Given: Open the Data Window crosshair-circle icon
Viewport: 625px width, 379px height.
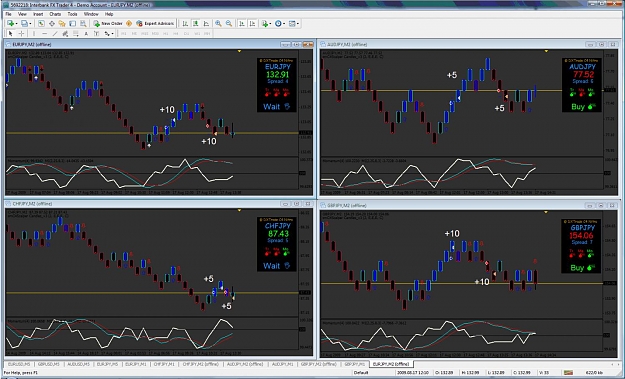Looking at the screenshot, I should (52, 24).
